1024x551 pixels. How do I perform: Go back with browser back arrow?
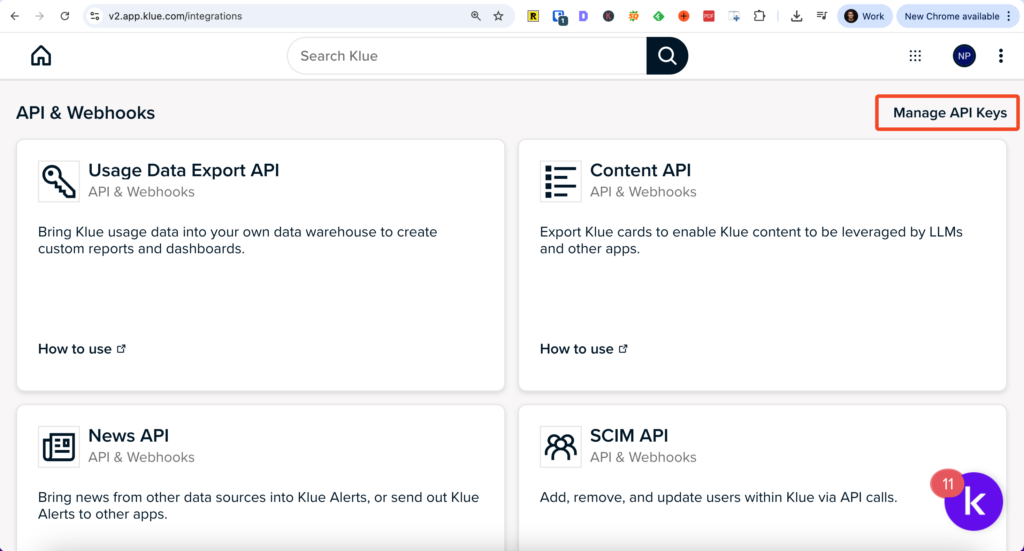tap(15, 16)
